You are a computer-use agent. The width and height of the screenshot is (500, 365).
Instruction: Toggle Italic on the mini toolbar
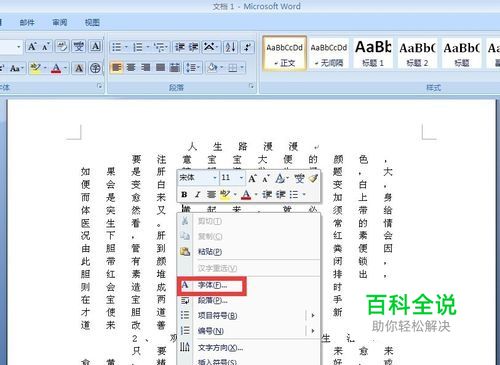[198, 194]
